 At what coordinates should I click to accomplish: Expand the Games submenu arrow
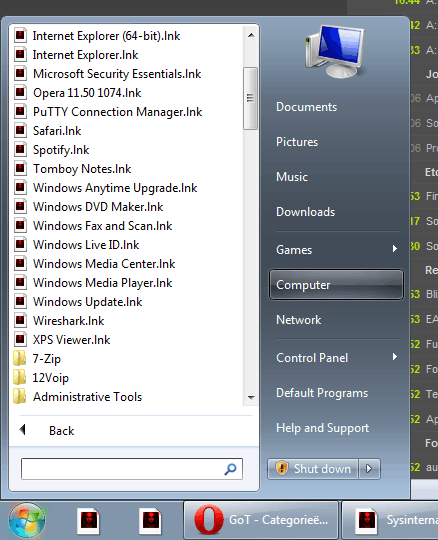coord(395,249)
